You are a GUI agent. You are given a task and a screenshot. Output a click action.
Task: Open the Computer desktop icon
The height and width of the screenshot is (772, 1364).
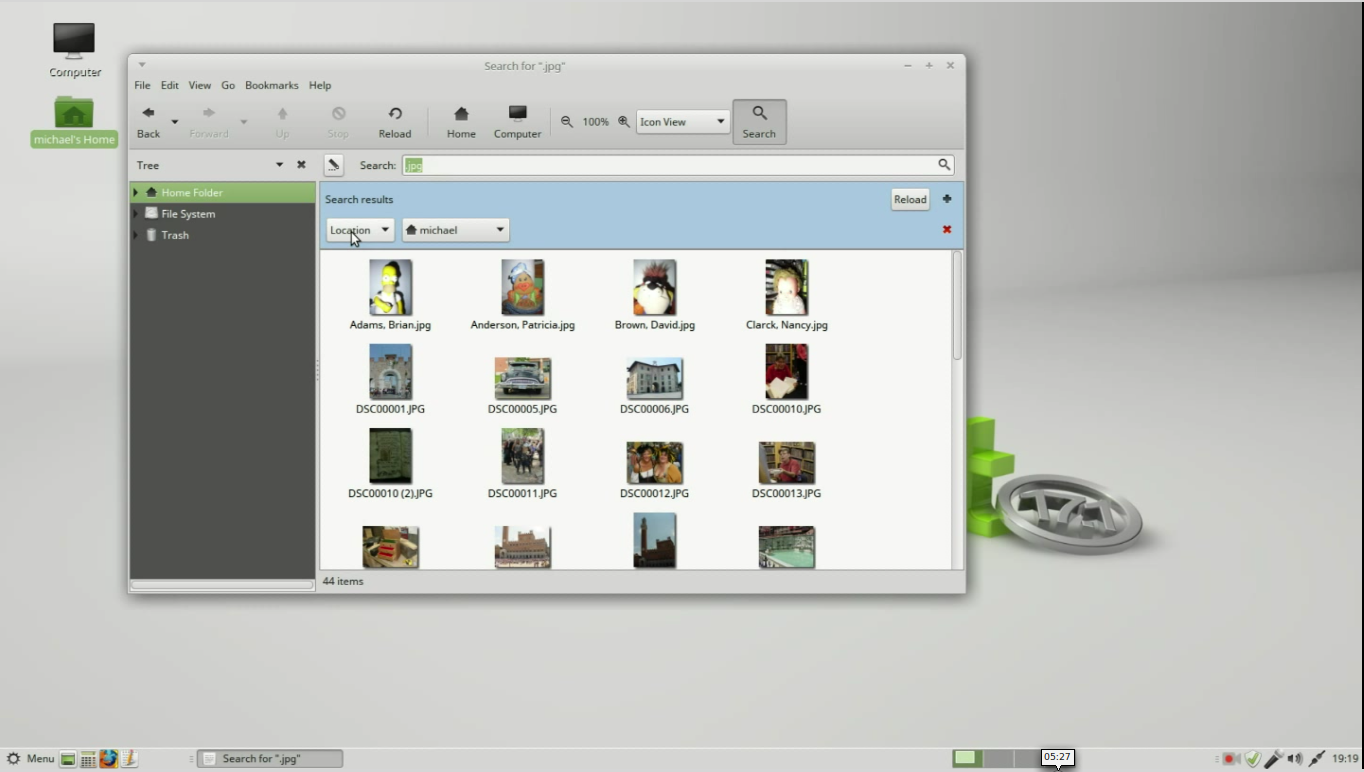[x=74, y=50]
